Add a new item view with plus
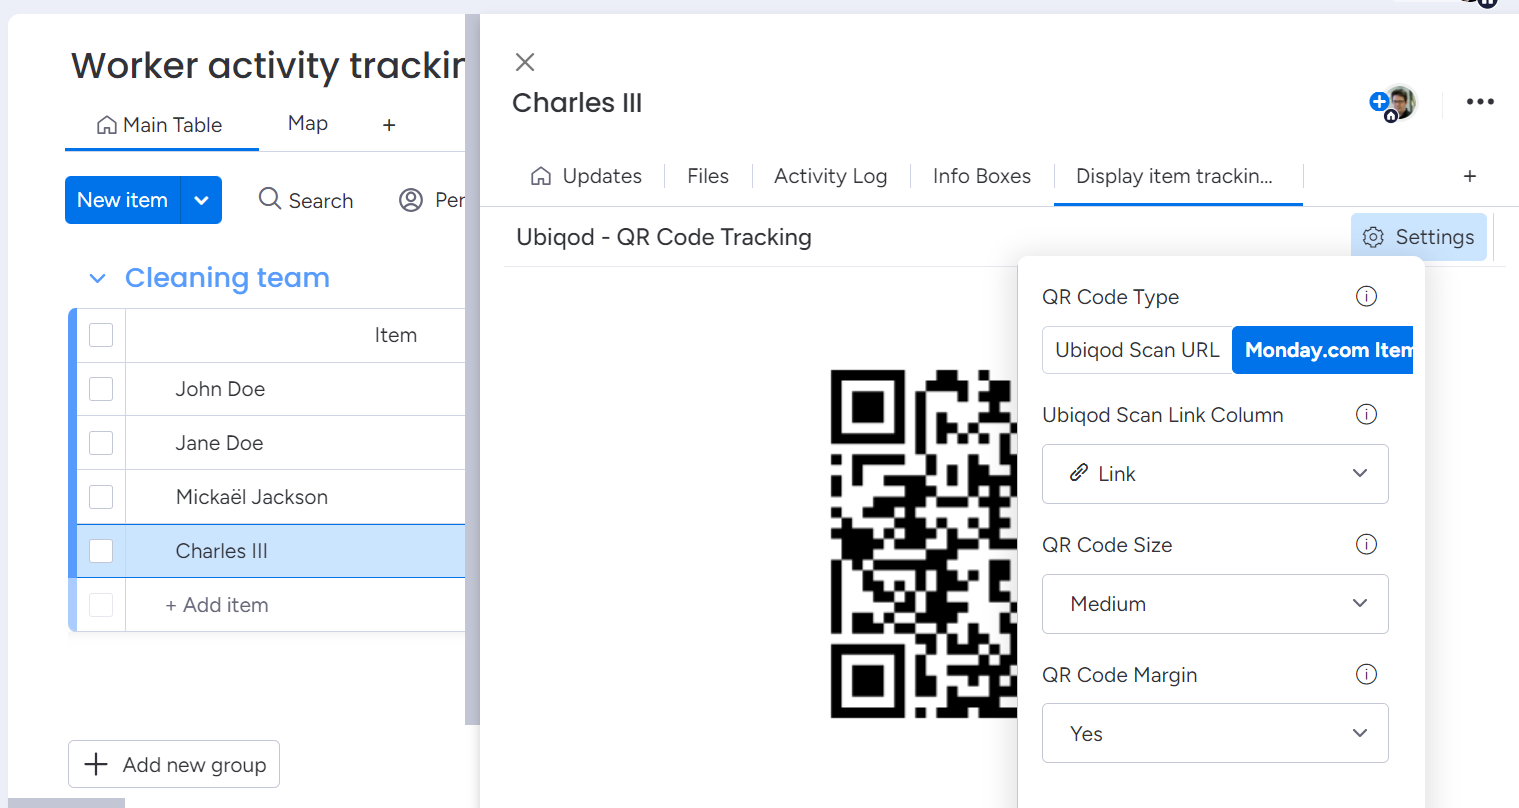 coord(1470,176)
